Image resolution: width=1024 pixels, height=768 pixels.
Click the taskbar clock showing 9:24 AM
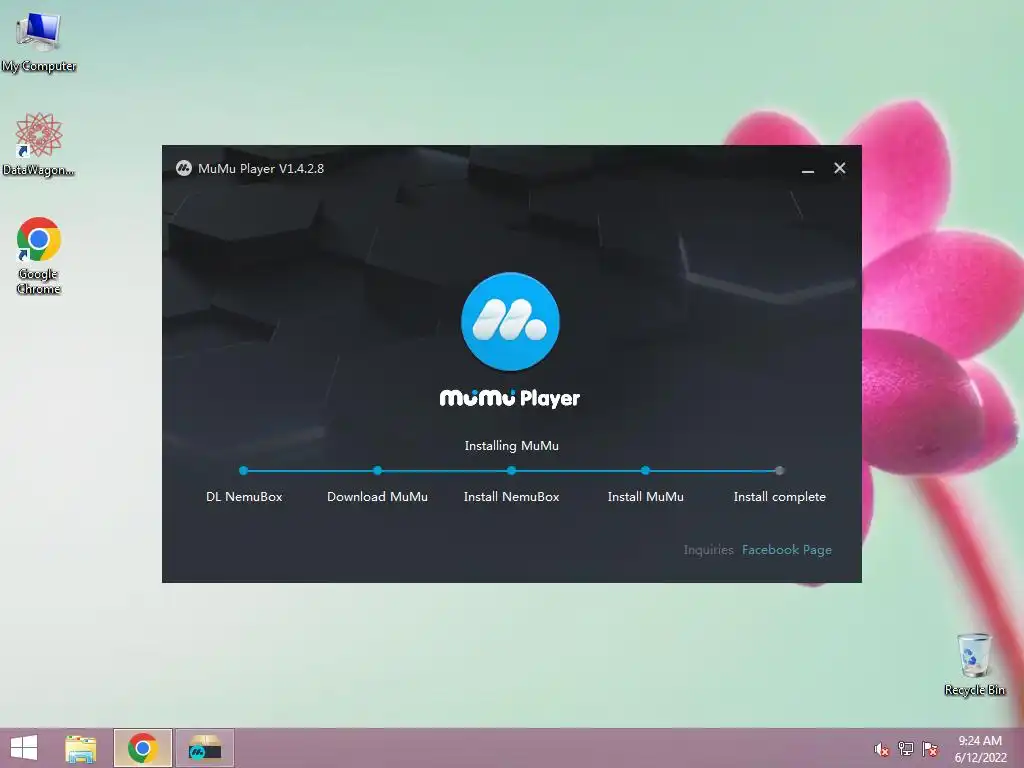pos(980,749)
